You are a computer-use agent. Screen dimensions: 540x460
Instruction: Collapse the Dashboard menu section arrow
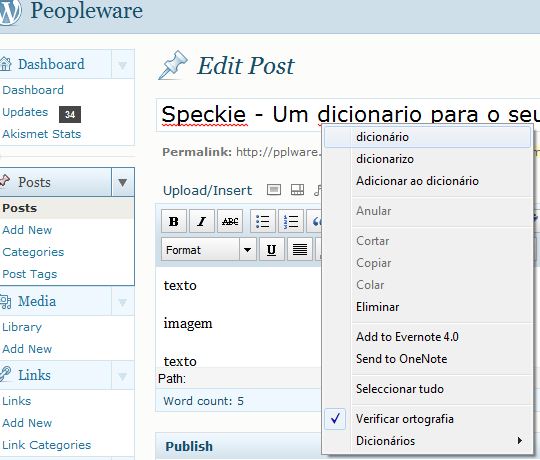pos(122,64)
